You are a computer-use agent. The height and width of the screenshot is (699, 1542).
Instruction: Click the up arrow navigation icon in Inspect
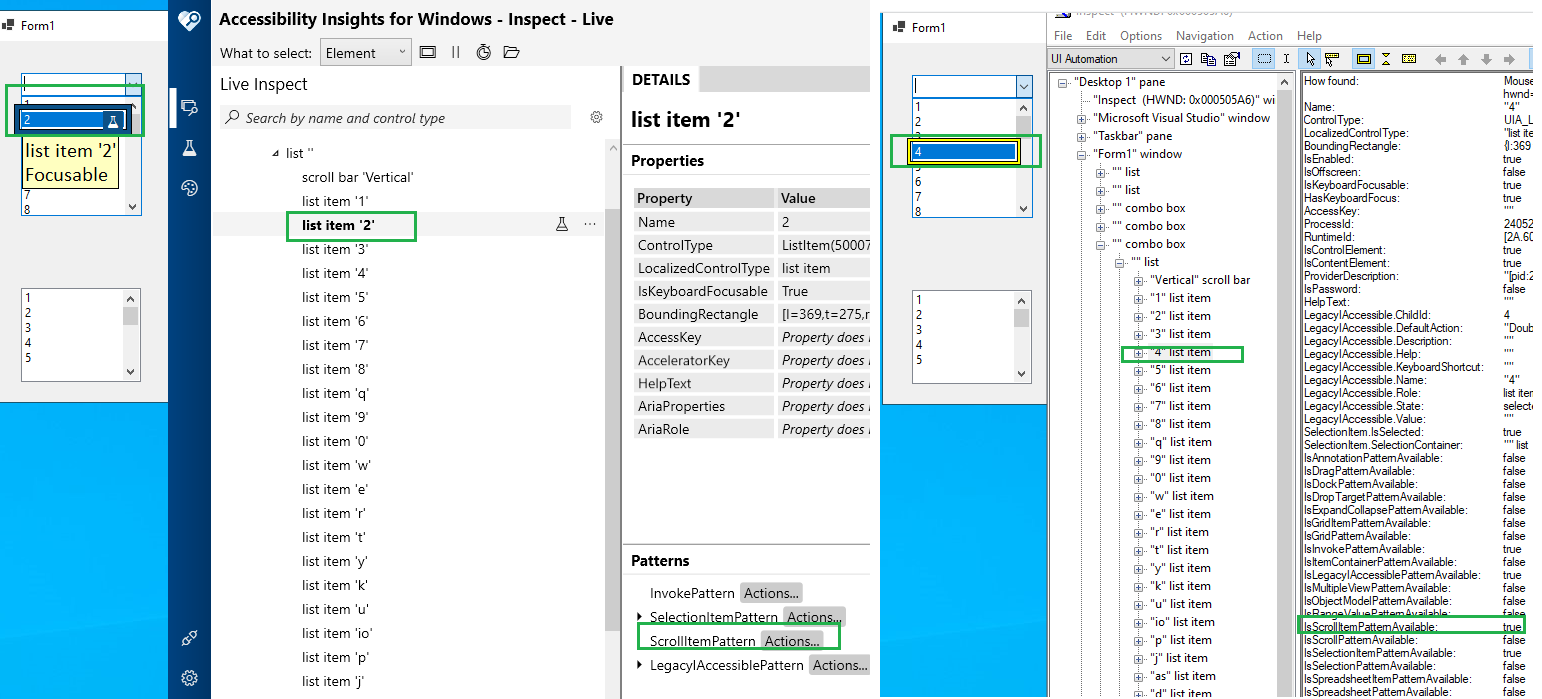click(1464, 59)
